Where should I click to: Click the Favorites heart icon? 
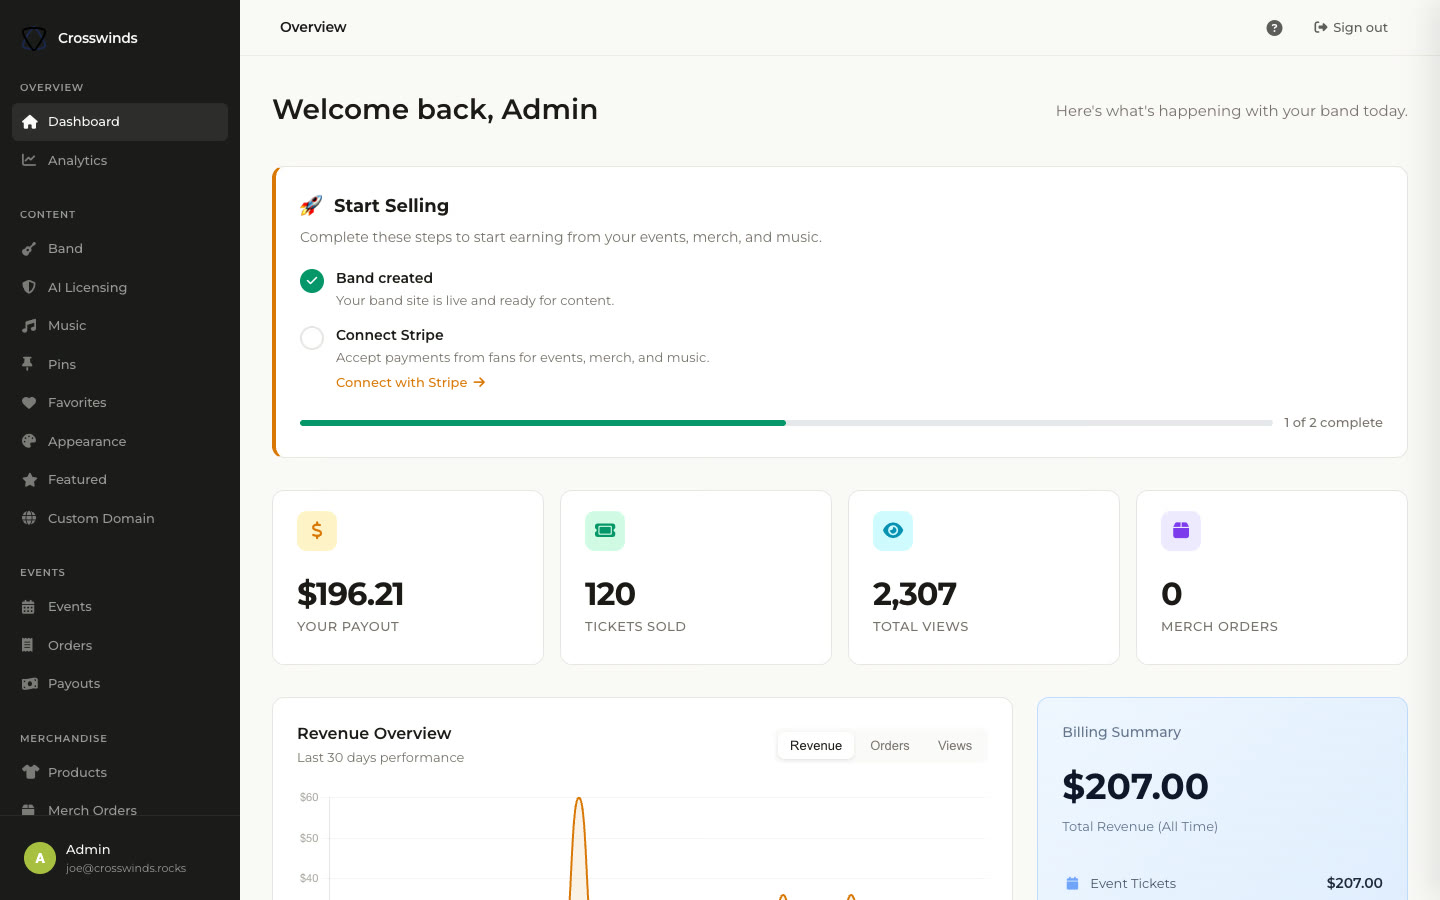(x=29, y=403)
